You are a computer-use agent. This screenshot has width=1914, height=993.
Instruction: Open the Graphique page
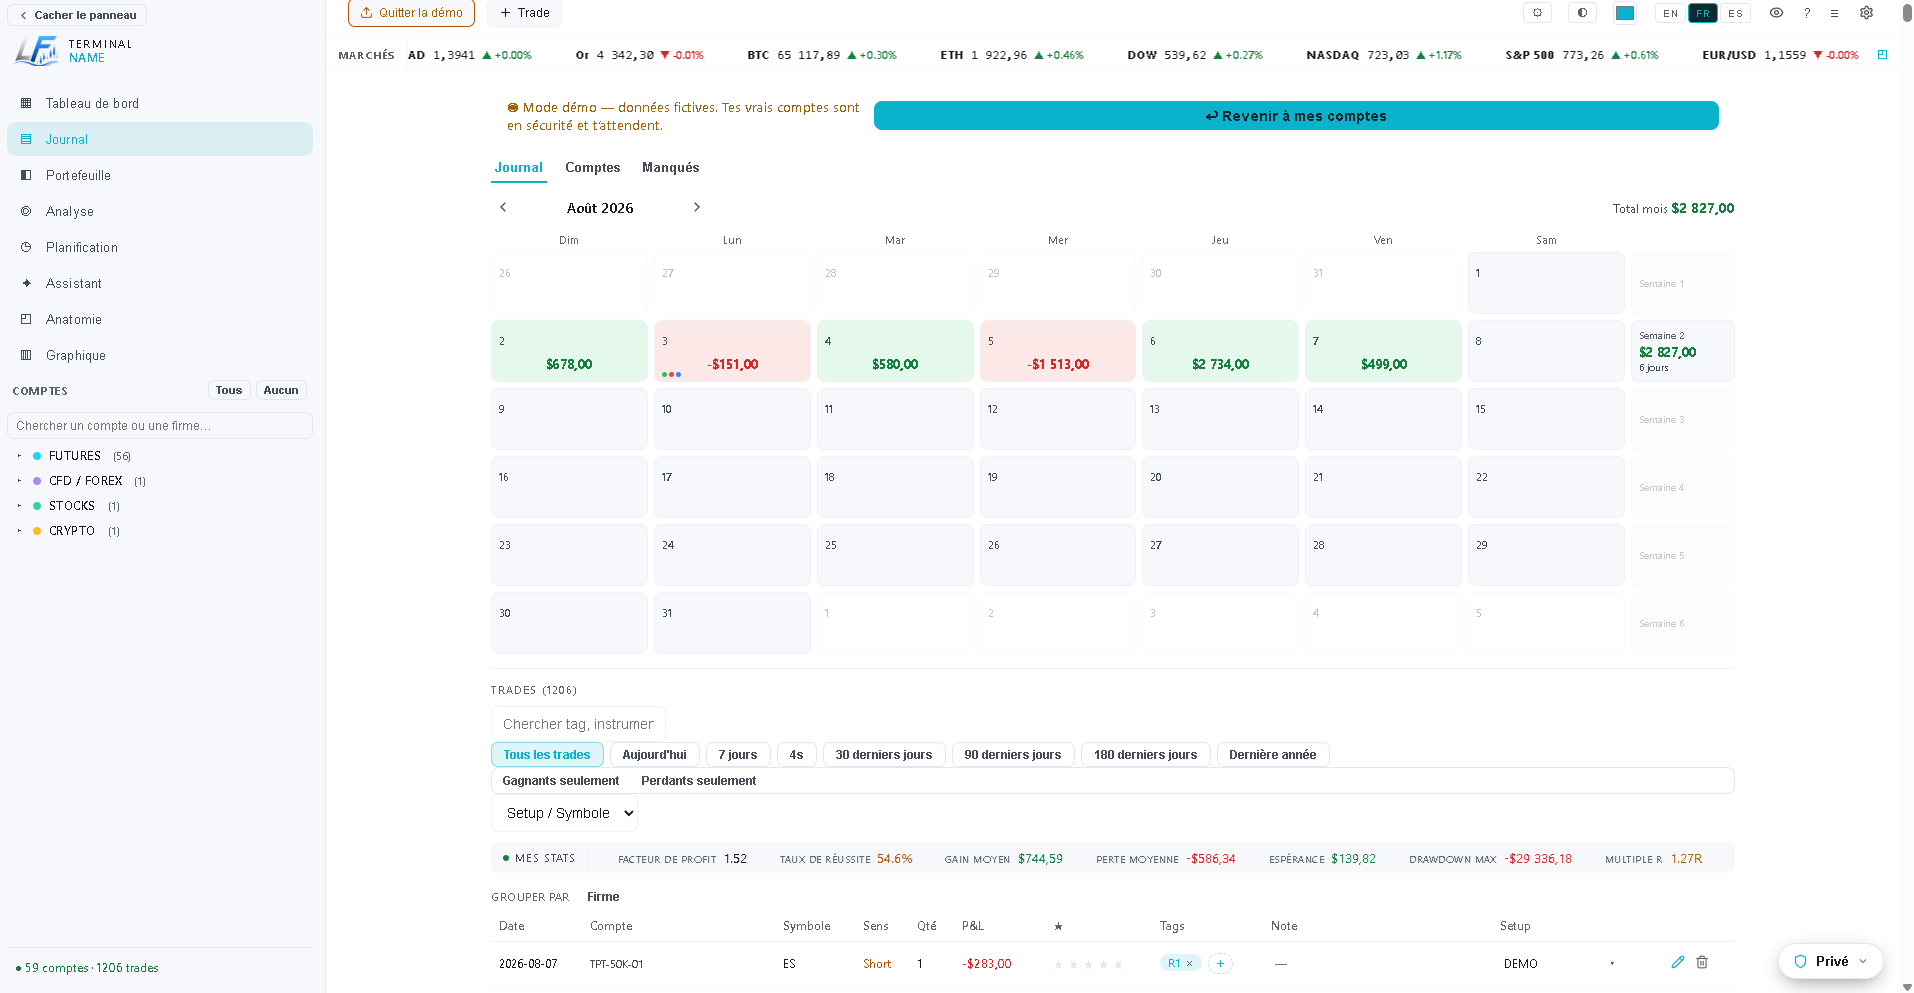[x=160, y=355]
